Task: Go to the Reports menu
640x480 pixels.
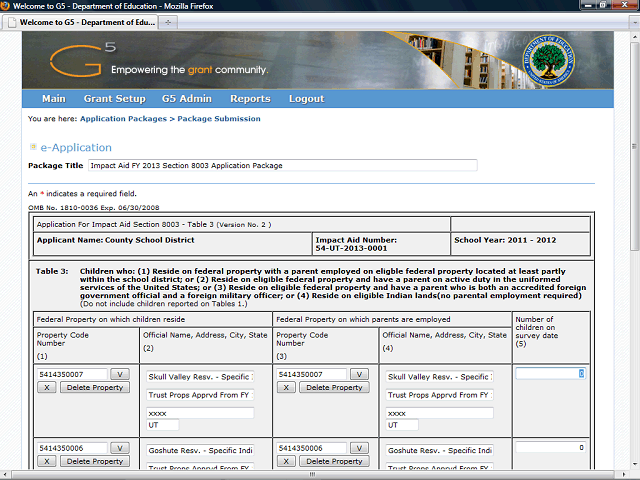Action: click(250, 99)
